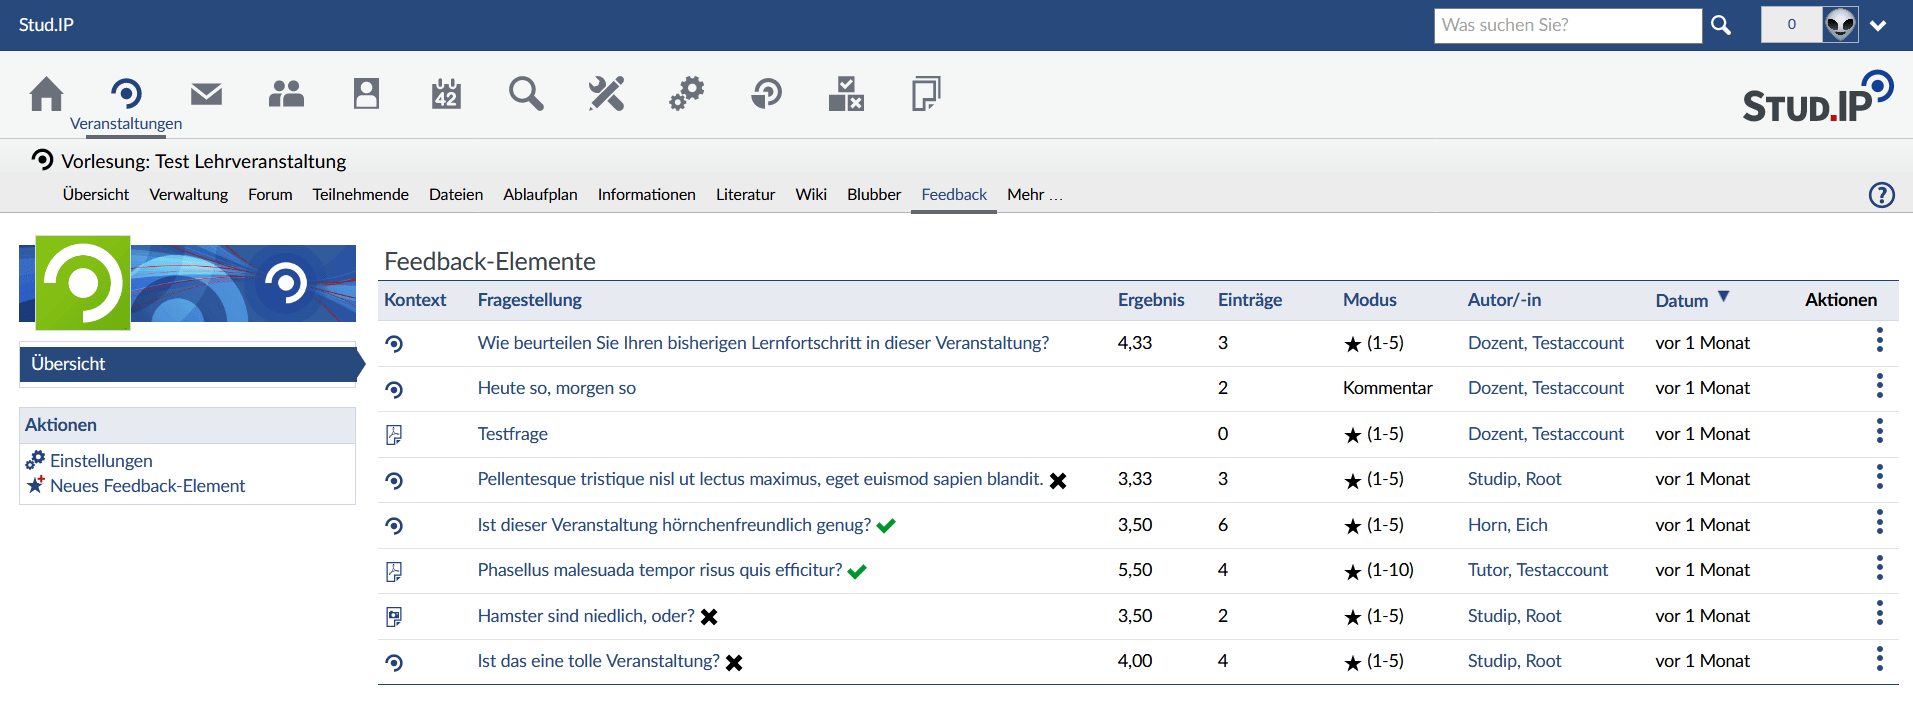Click the help question mark icon

[1881, 195]
